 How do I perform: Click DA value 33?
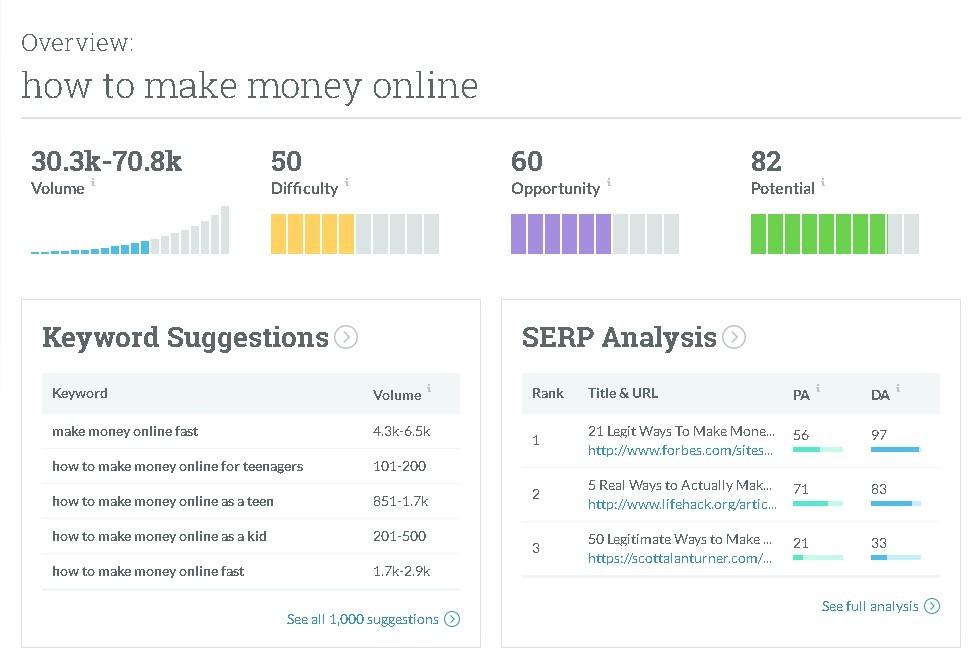pyautogui.click(x=879, y=543)
